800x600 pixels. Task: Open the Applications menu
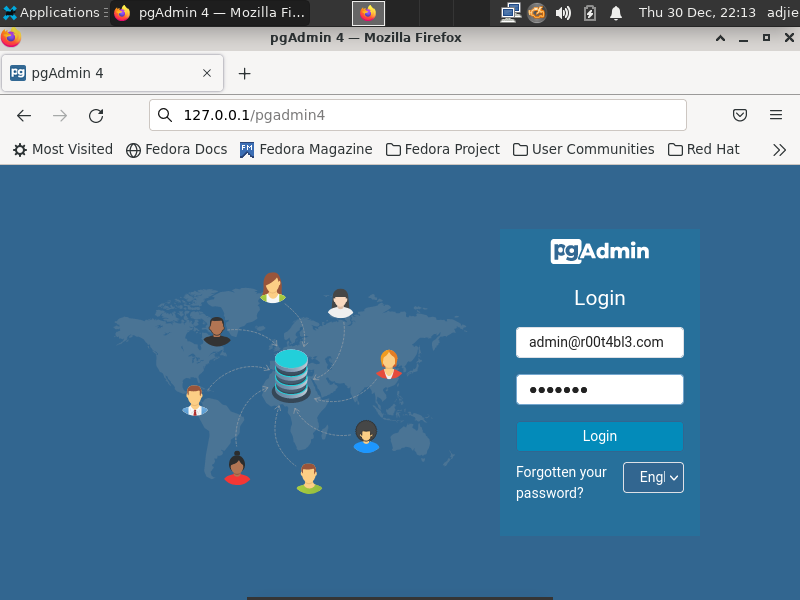(x=54, y=13)
